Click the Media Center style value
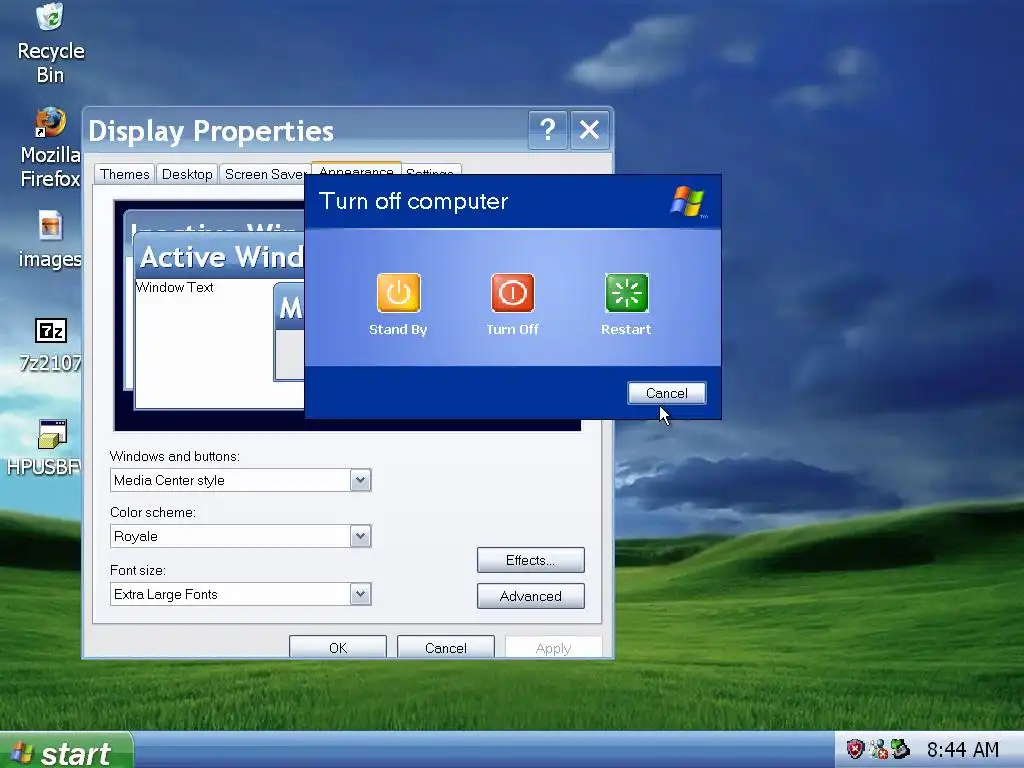Viewport: 1024px width, 768px height. pyautogui.click(x=169, y=480)
